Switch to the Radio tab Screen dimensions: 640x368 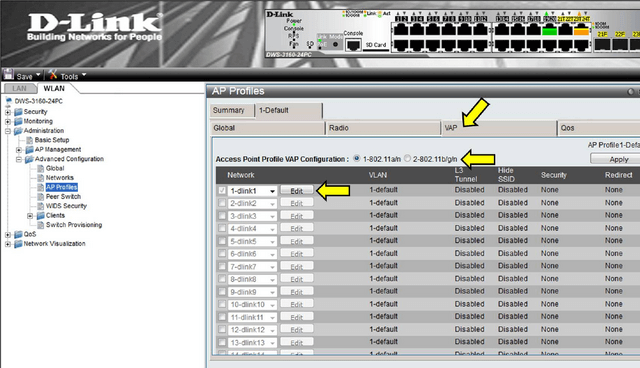pos(383,128)
